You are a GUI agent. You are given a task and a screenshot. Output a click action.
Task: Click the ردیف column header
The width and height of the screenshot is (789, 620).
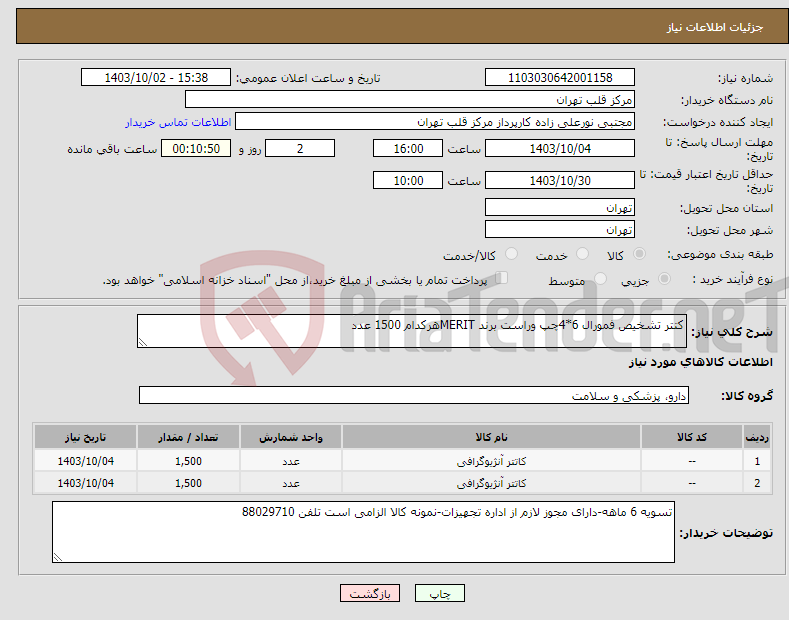(757, 437)
